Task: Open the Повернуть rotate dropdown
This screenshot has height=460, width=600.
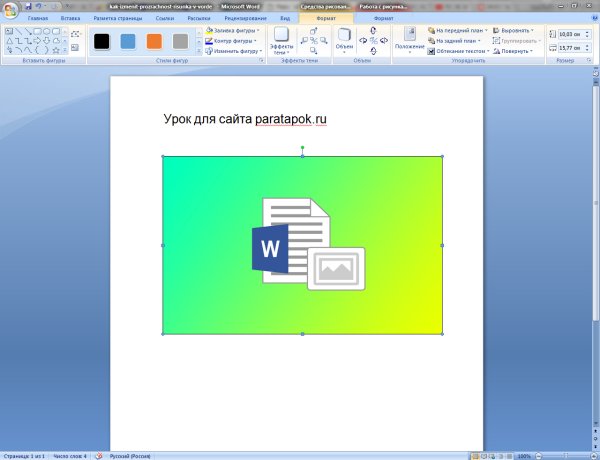Action: pyautogui.click(x=533, y=51)
